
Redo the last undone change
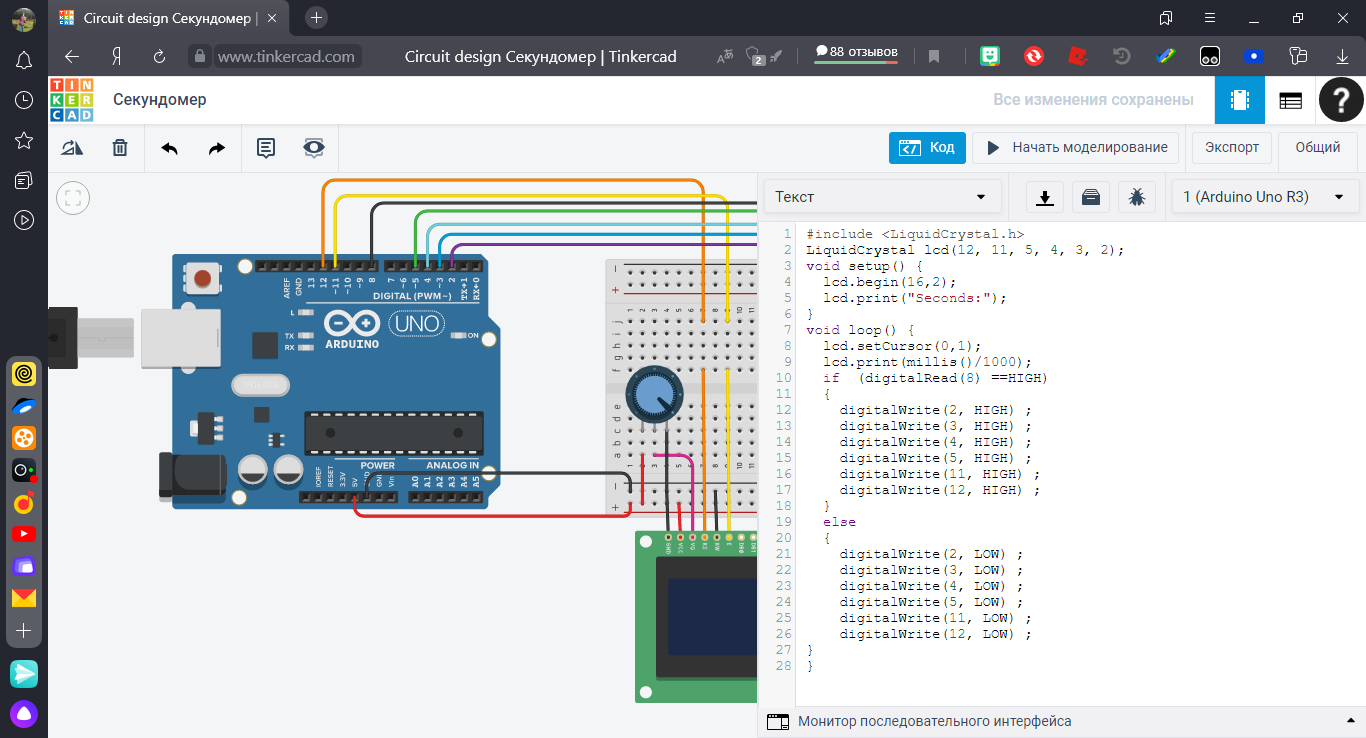pyautogui.click(x=217, y=148)
